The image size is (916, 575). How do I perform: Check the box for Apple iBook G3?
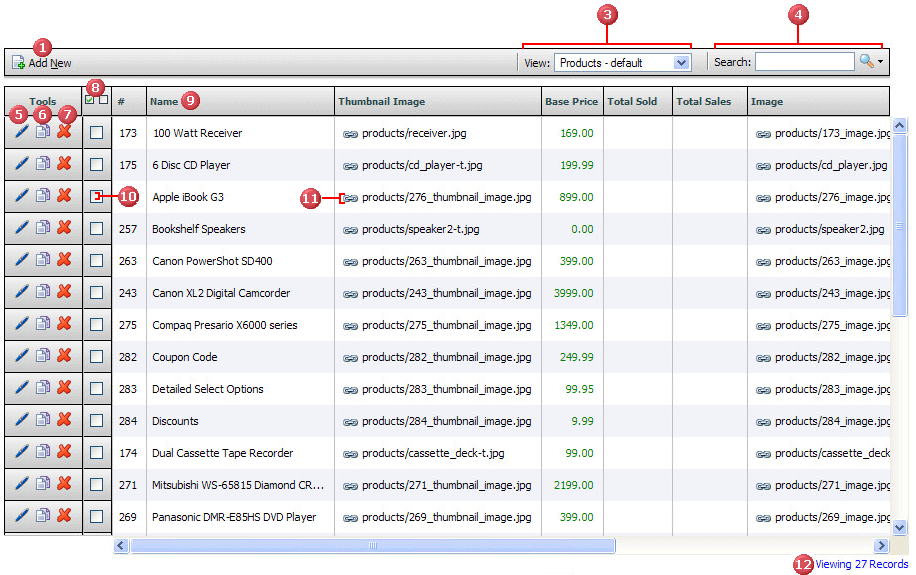click(x=96, y=197)
